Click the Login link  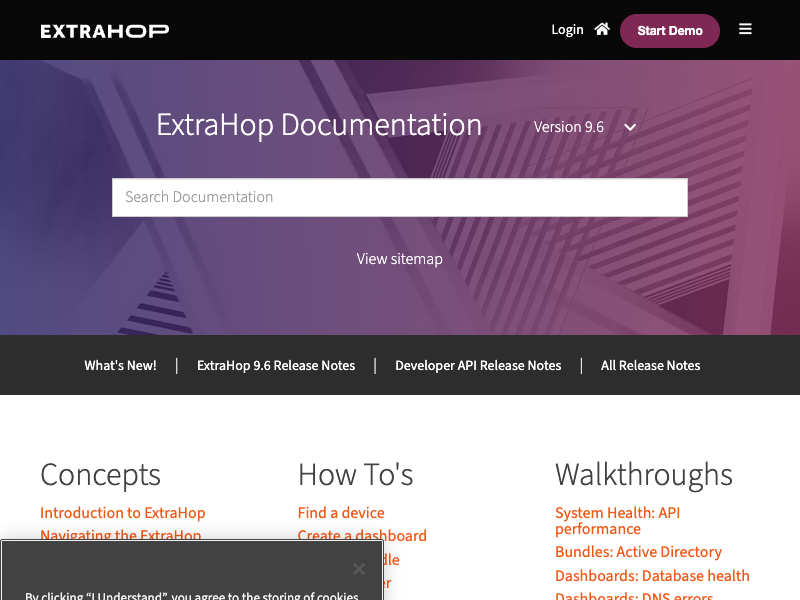click(567, 30)
